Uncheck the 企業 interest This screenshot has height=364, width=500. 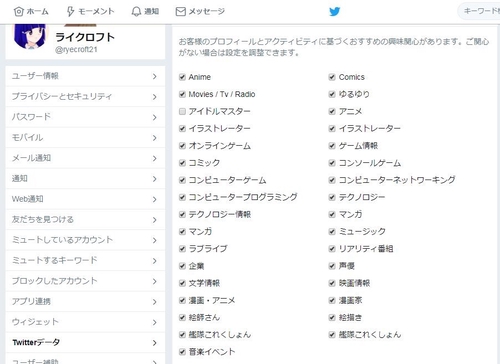point(182,266)
